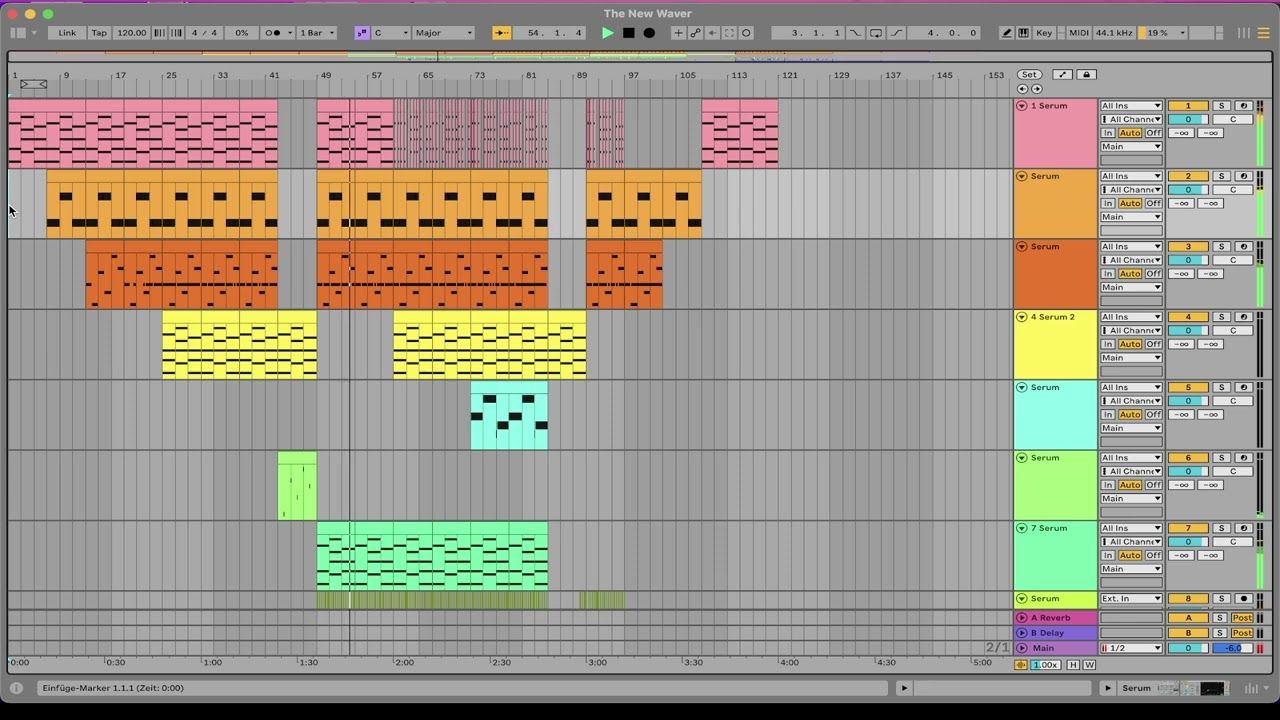Unfold the Main track
Viewport: 1280px width, 720px height.
[1022, 648]
